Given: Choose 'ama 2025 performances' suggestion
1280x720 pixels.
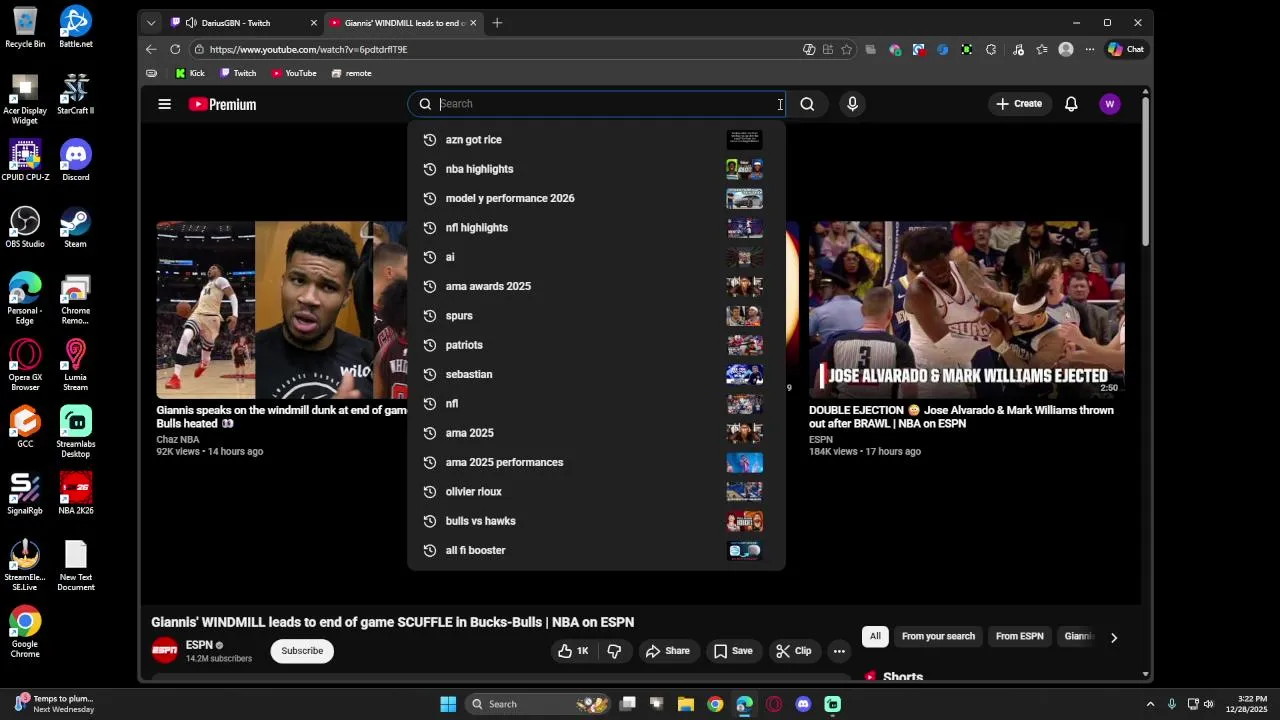Looking at the screenshot, I should (x=596, y=462).
